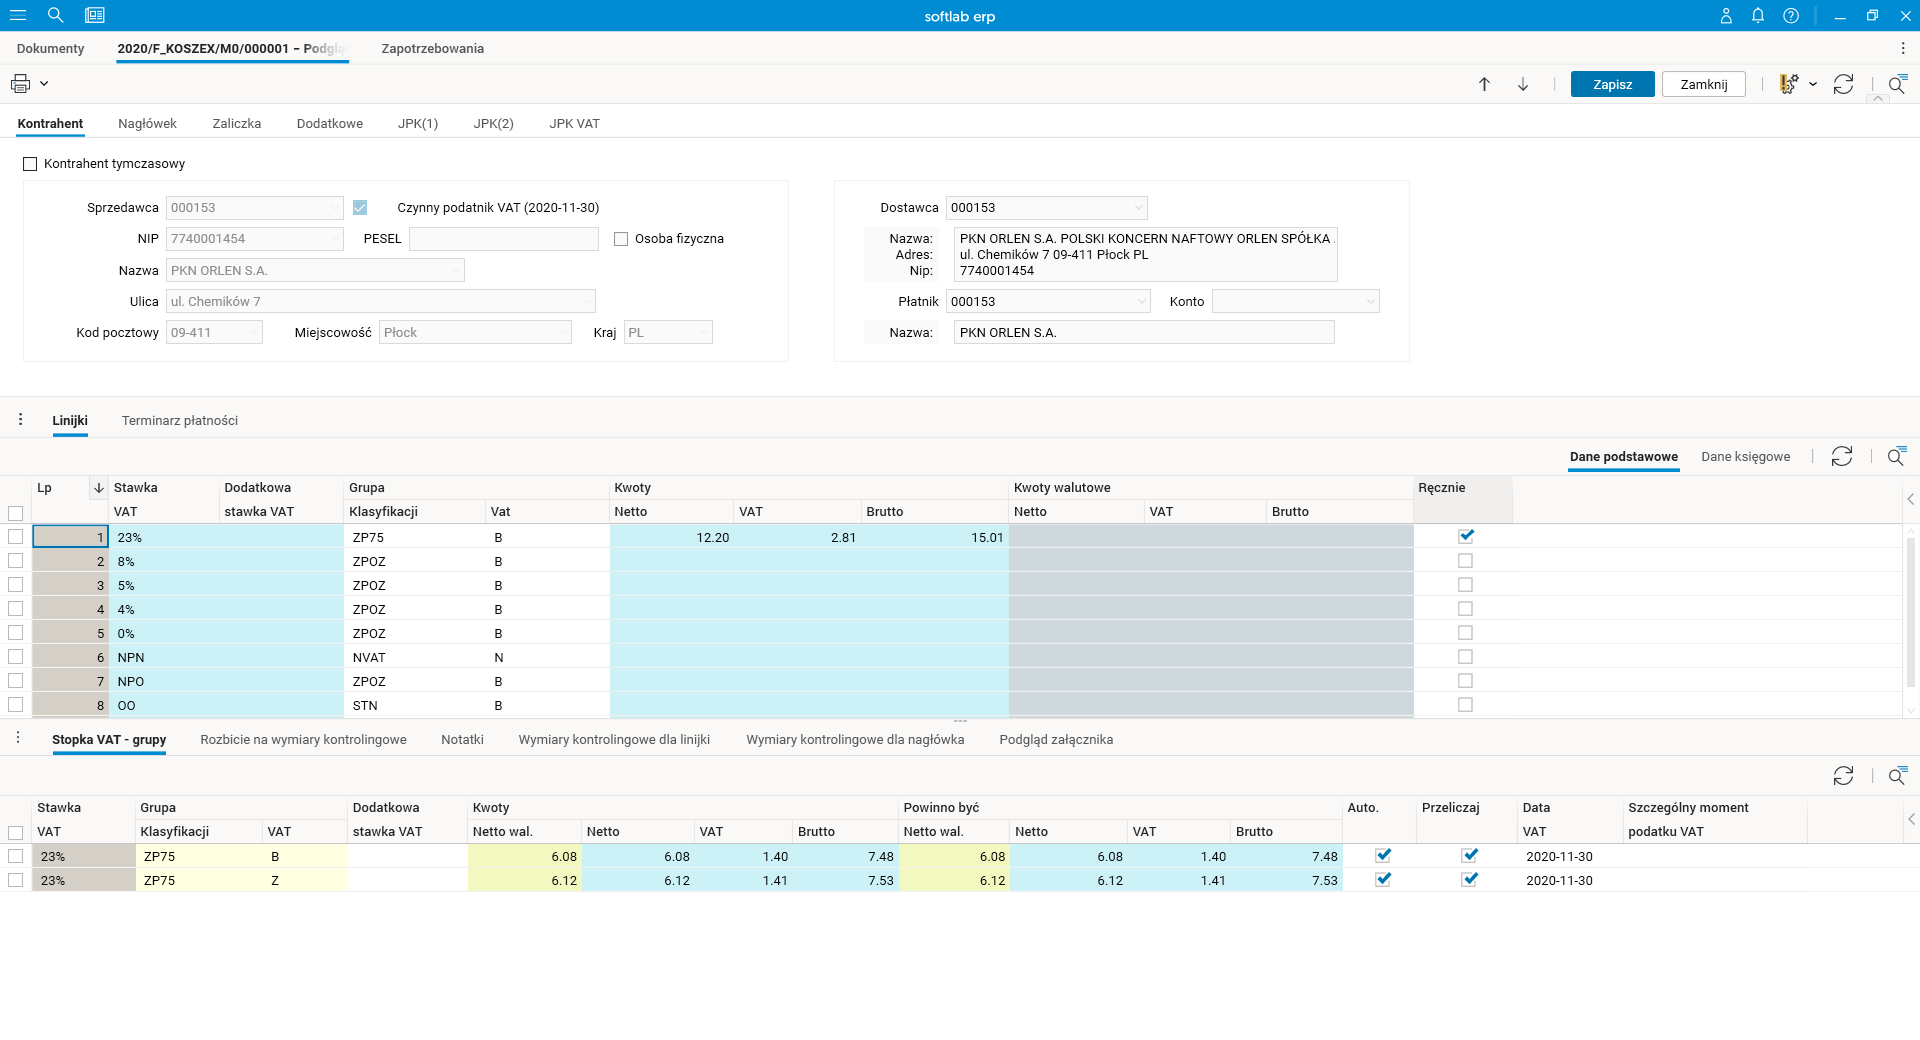Screen dimensions: 1920x1040
Task: Close the document with Zamknij
Action: click(x=1704, y=85)
